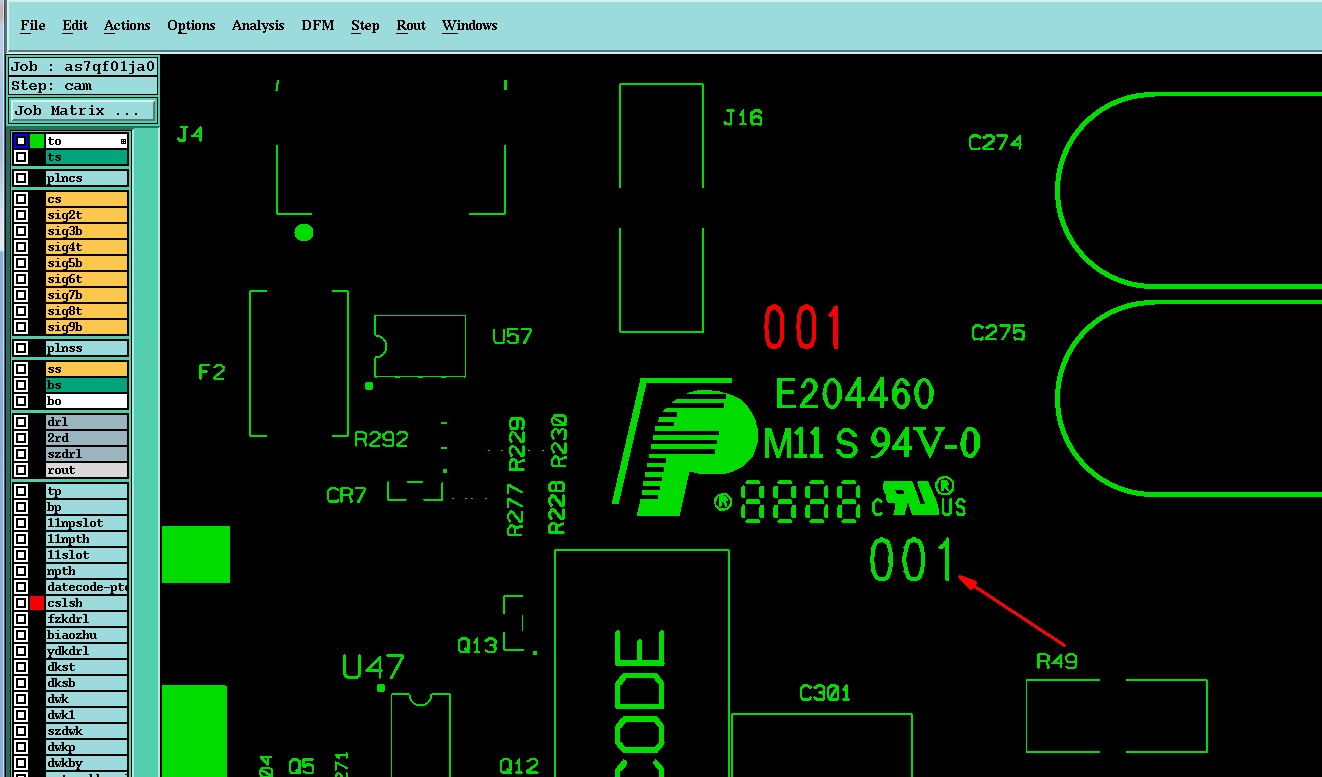1322x777 pixels.
Task: Toggle the checkbox for layer ss
Action: (x=21, y=369)
